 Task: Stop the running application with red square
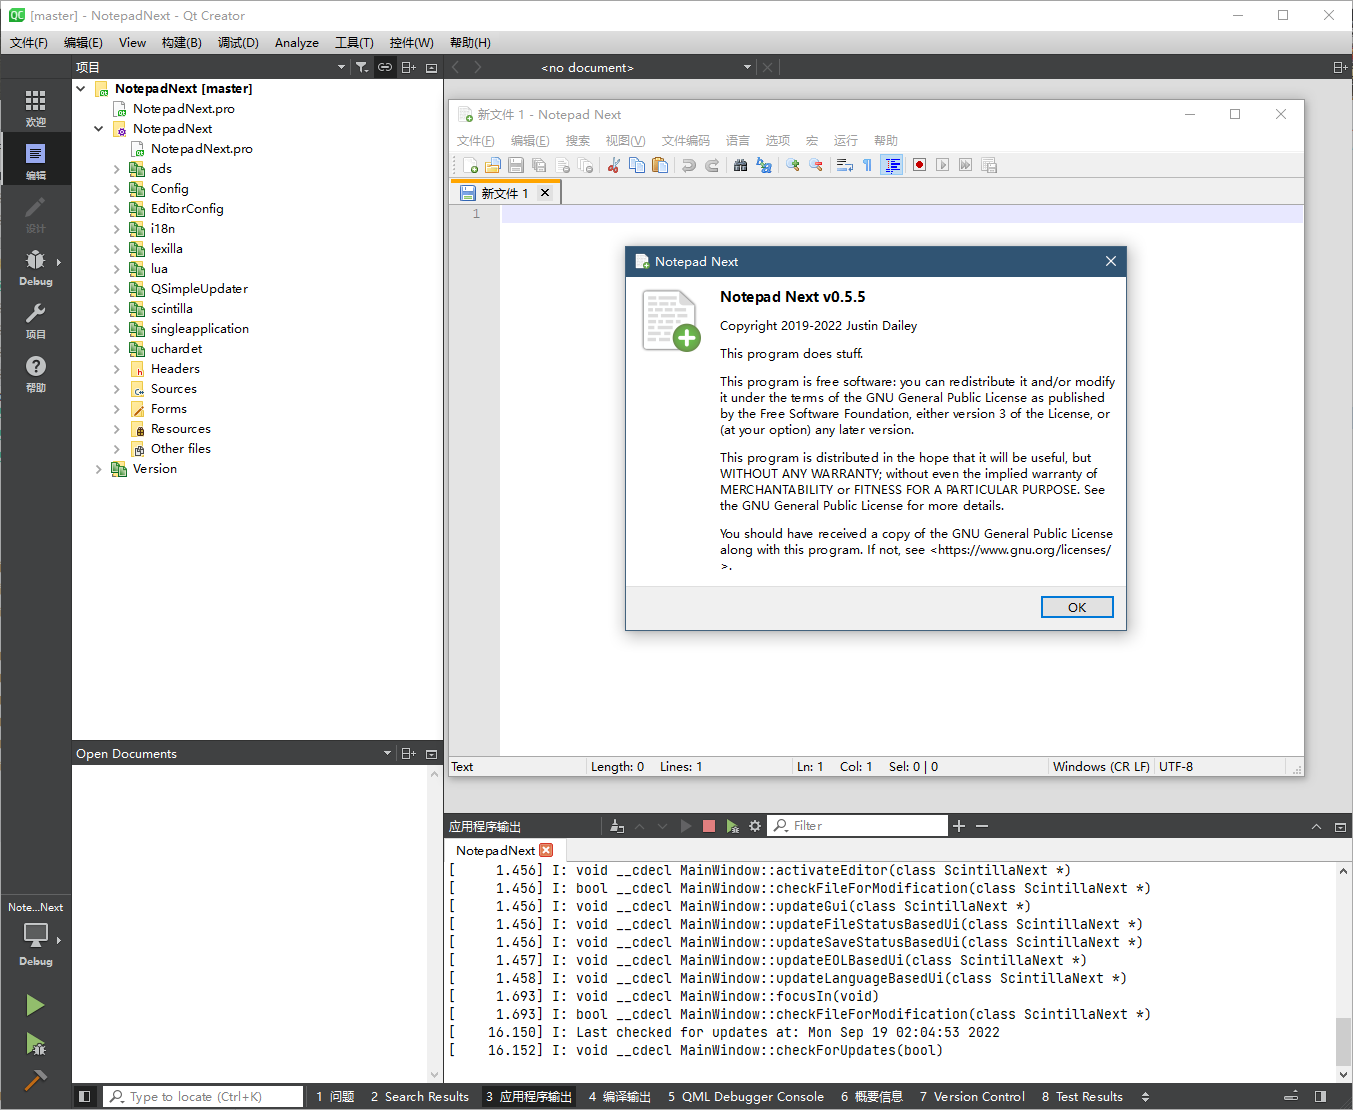[x=709, y=826]
